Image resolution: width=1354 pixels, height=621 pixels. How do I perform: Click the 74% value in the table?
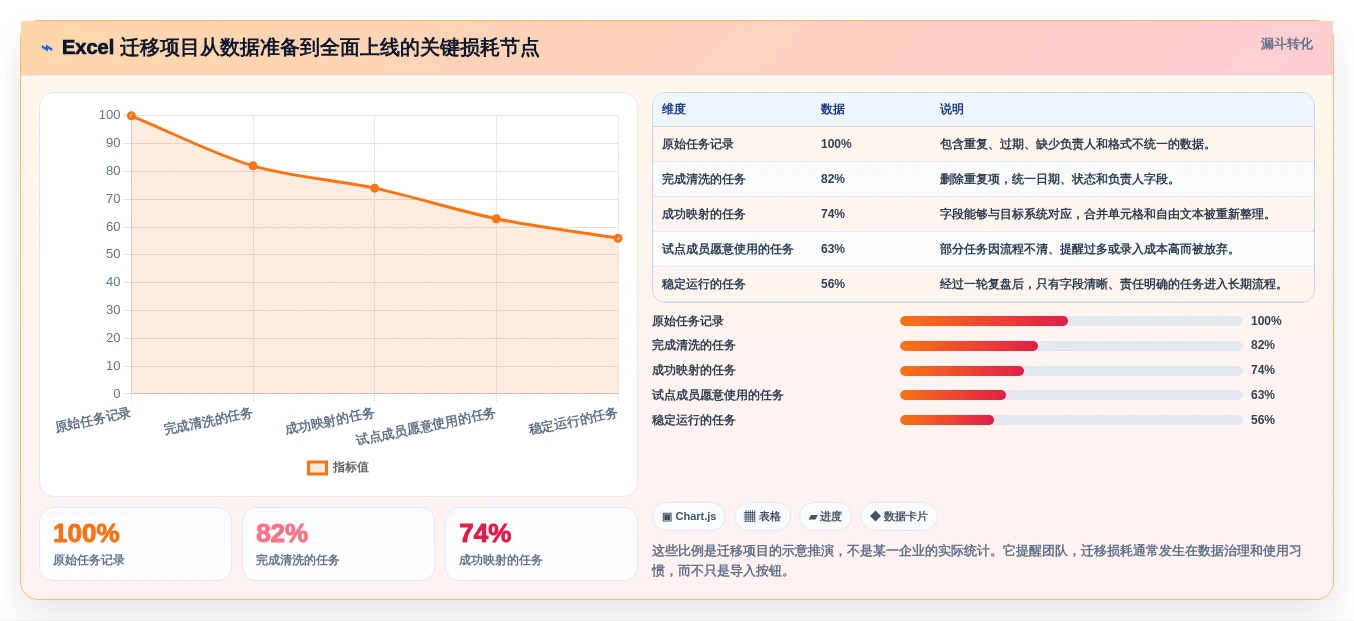833,214
